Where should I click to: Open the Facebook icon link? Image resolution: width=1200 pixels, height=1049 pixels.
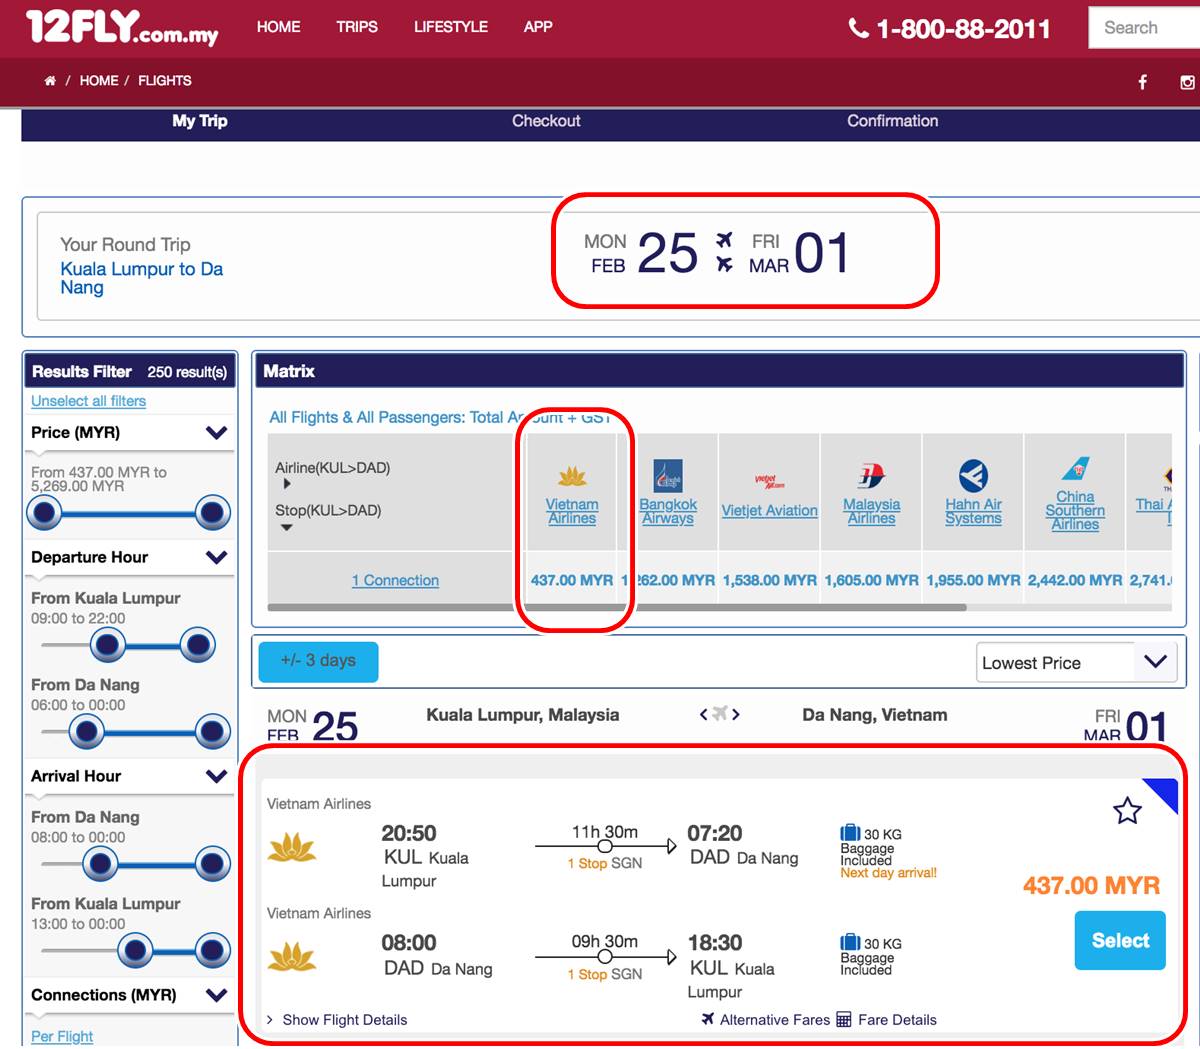[x=1143, y=82]
